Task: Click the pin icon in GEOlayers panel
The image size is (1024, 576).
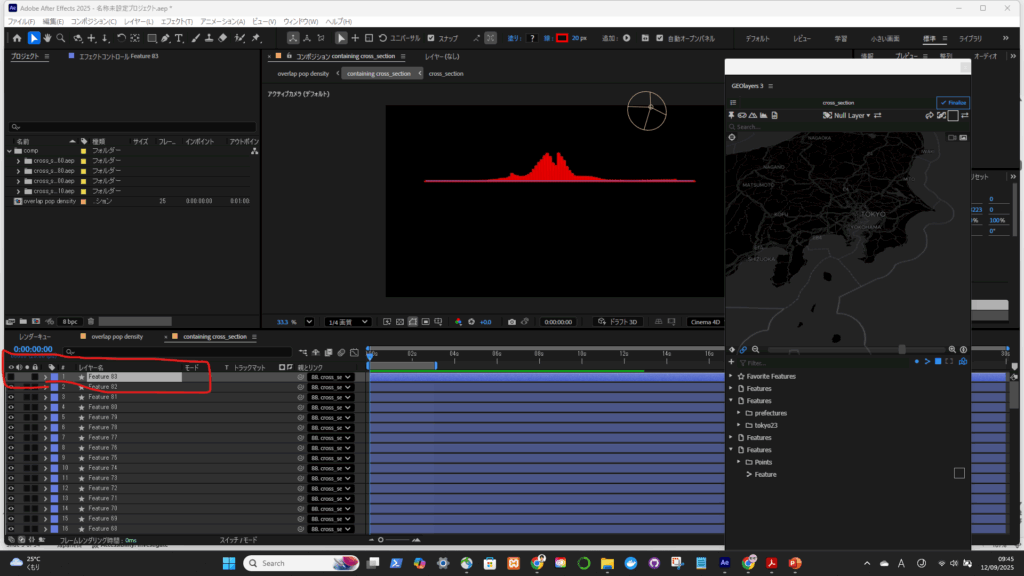Action: [732, 115]
